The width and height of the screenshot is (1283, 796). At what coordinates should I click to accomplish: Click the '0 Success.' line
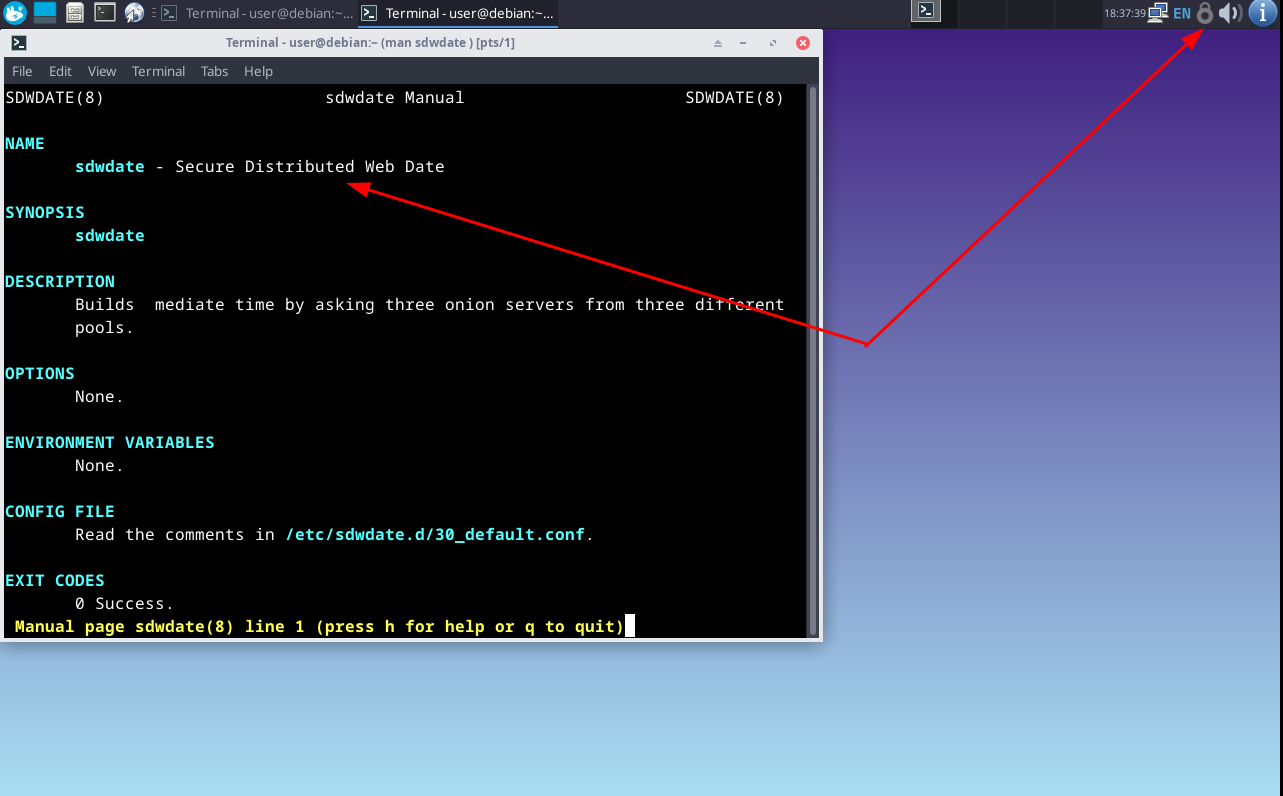[x=125, y=604]
